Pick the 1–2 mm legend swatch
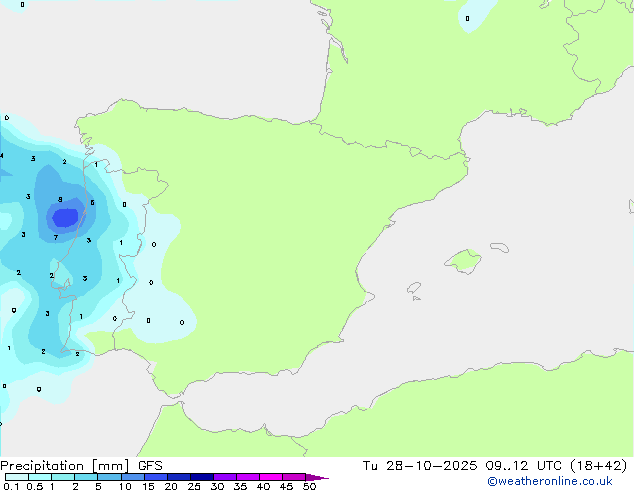Image resolution: width=634 pixels, height=490 pixels. (x=63, y=477)
